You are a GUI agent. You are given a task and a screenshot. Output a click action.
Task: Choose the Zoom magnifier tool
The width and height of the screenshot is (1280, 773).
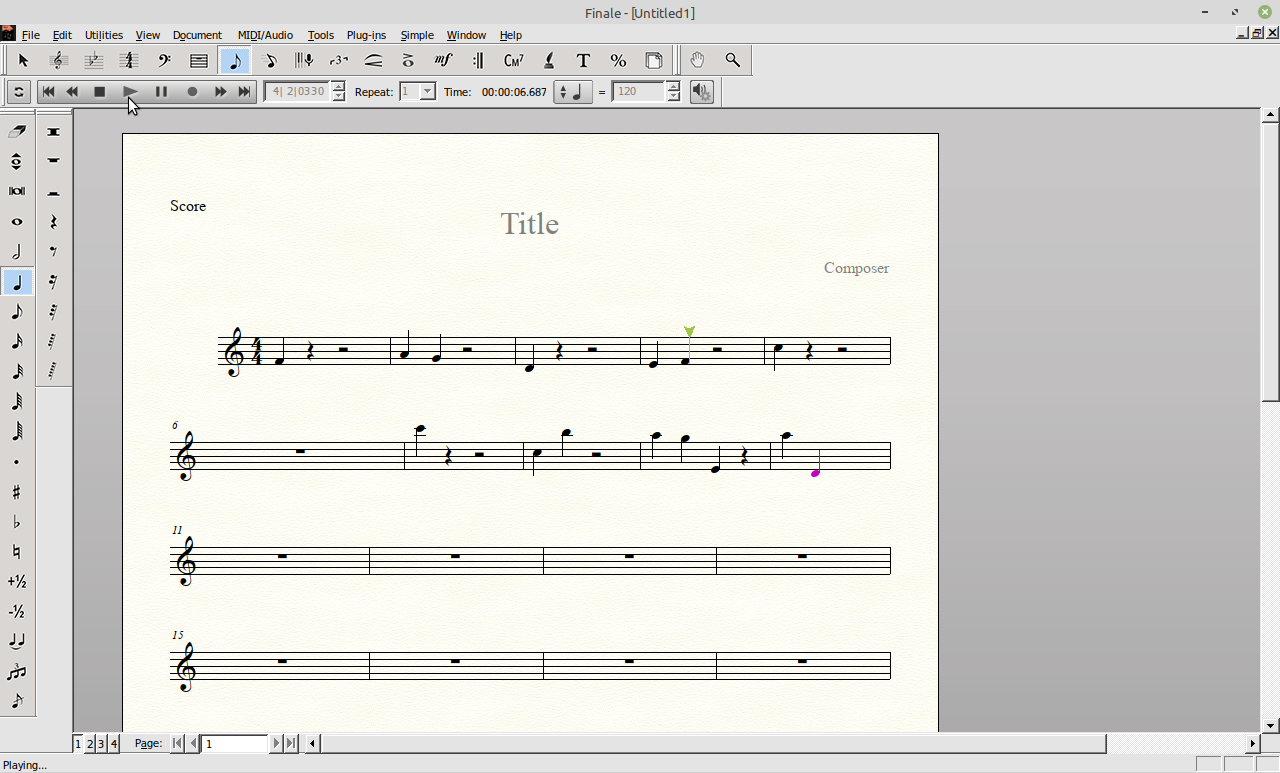click(x=733, y=61)
